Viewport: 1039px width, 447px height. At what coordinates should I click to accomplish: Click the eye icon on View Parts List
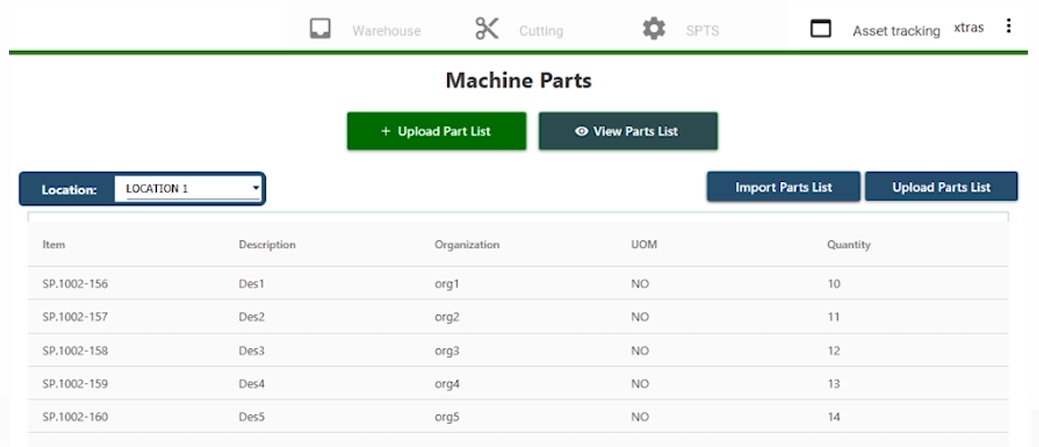point(581,132)
